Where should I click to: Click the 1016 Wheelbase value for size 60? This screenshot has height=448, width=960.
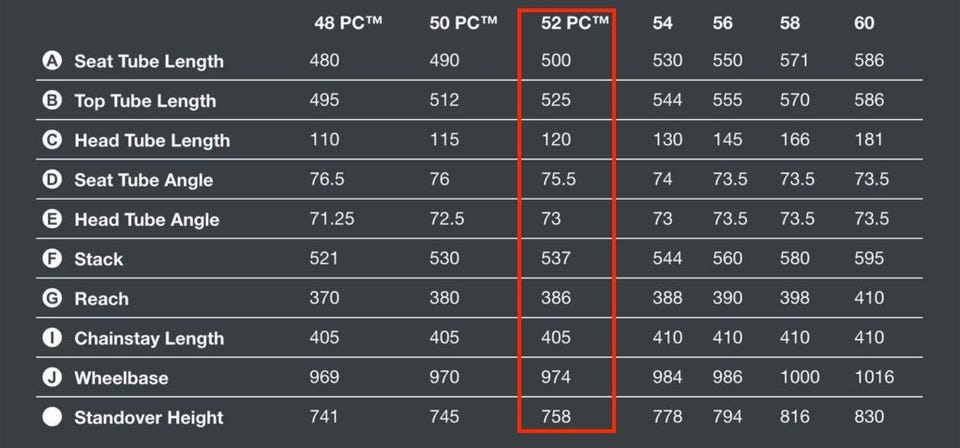coord(874,377)
